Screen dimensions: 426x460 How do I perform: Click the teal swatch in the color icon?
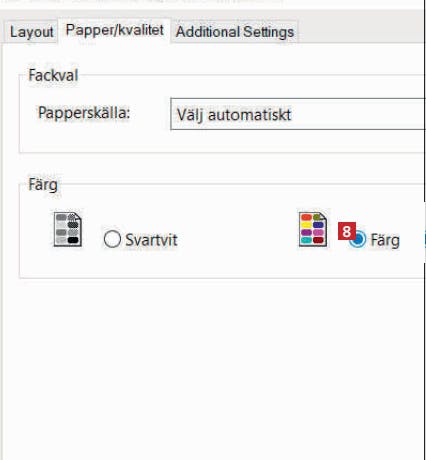pos(306,240)
